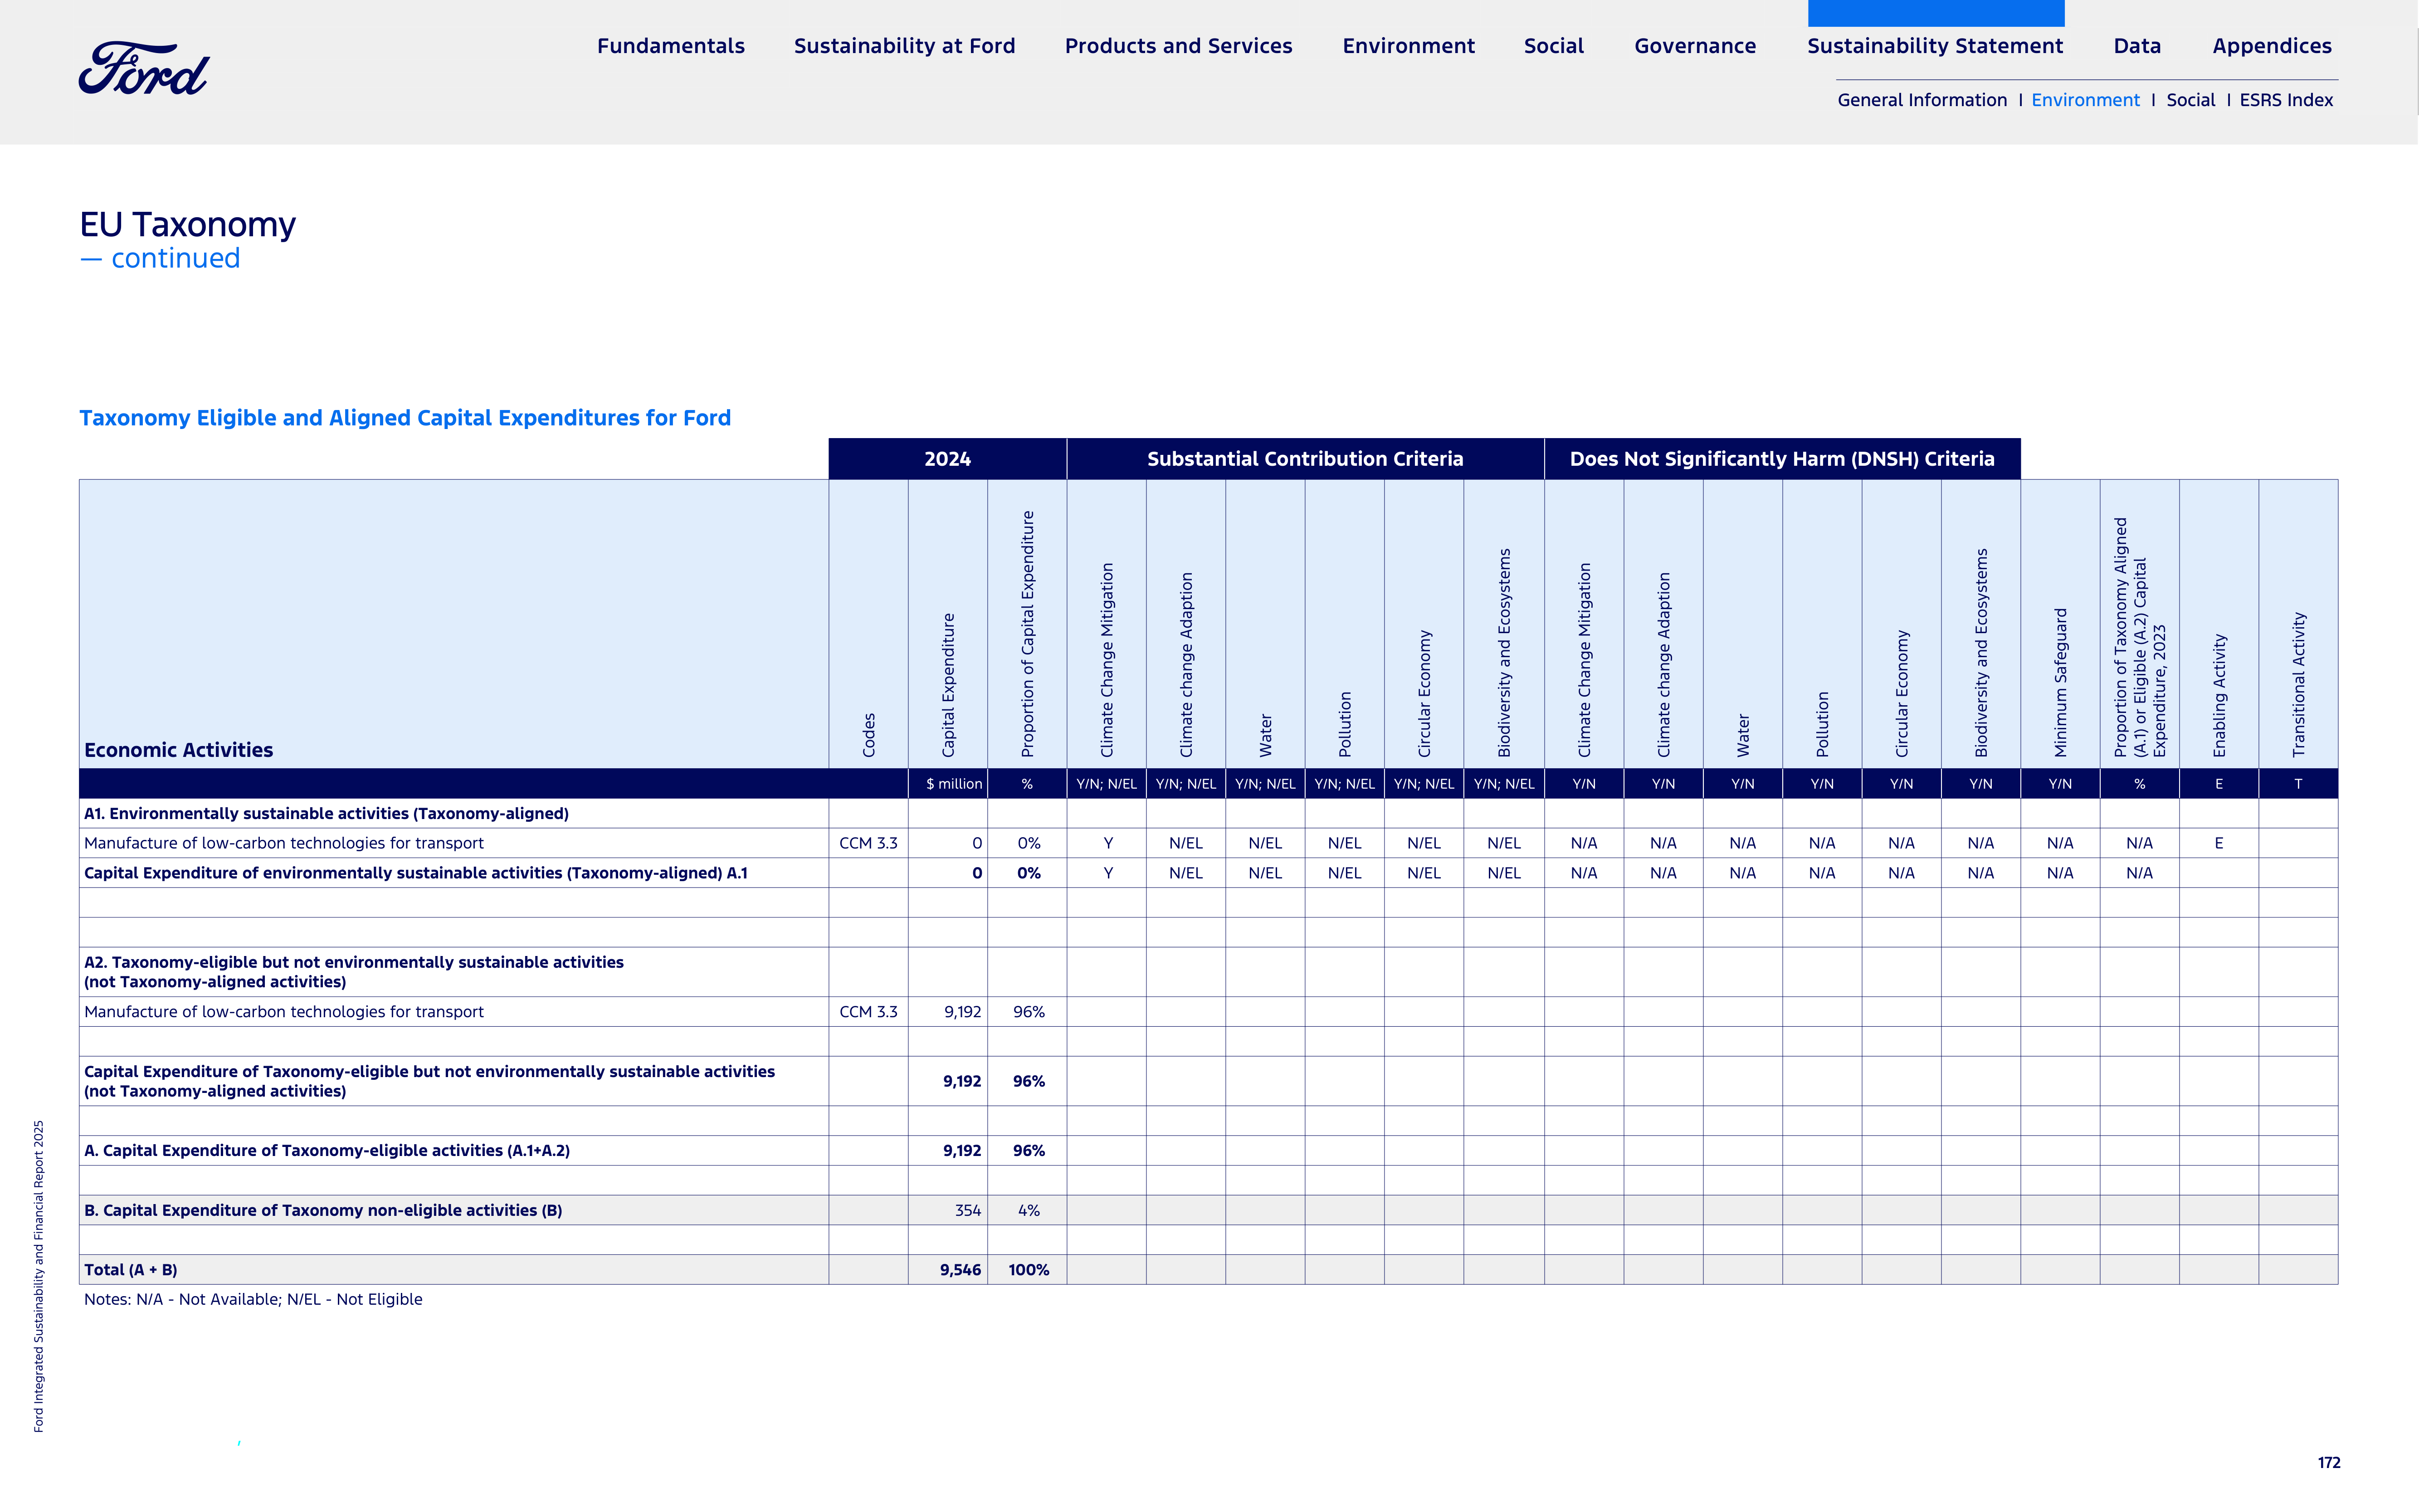Image resolution: width=2419 pixels, height=1512 pixels.
Task: Click the Y cell in A1 manufacture row
Action: coord(1107,843)
